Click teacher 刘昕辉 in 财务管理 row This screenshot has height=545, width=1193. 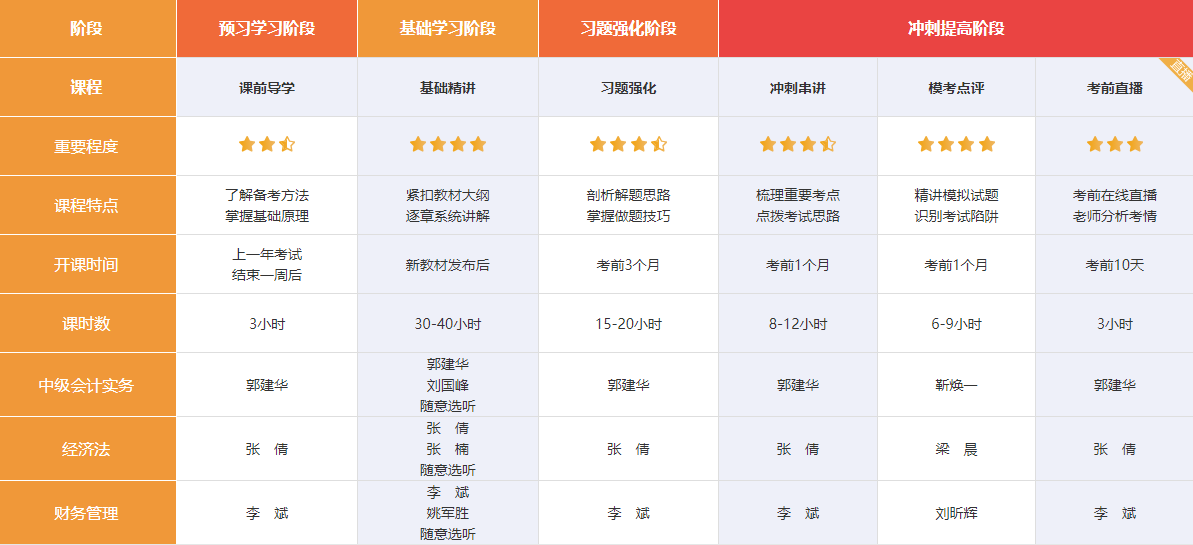tap(956, 513)
